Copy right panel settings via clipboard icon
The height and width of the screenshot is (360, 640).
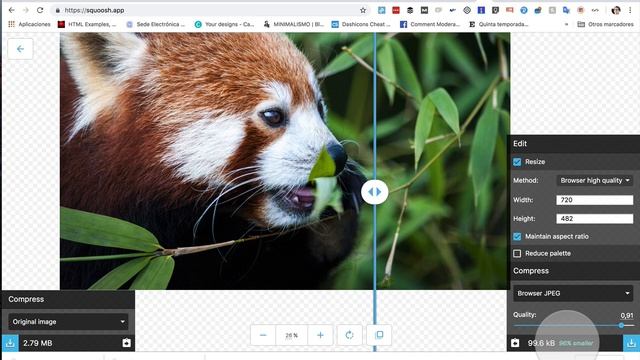(515, 343)
